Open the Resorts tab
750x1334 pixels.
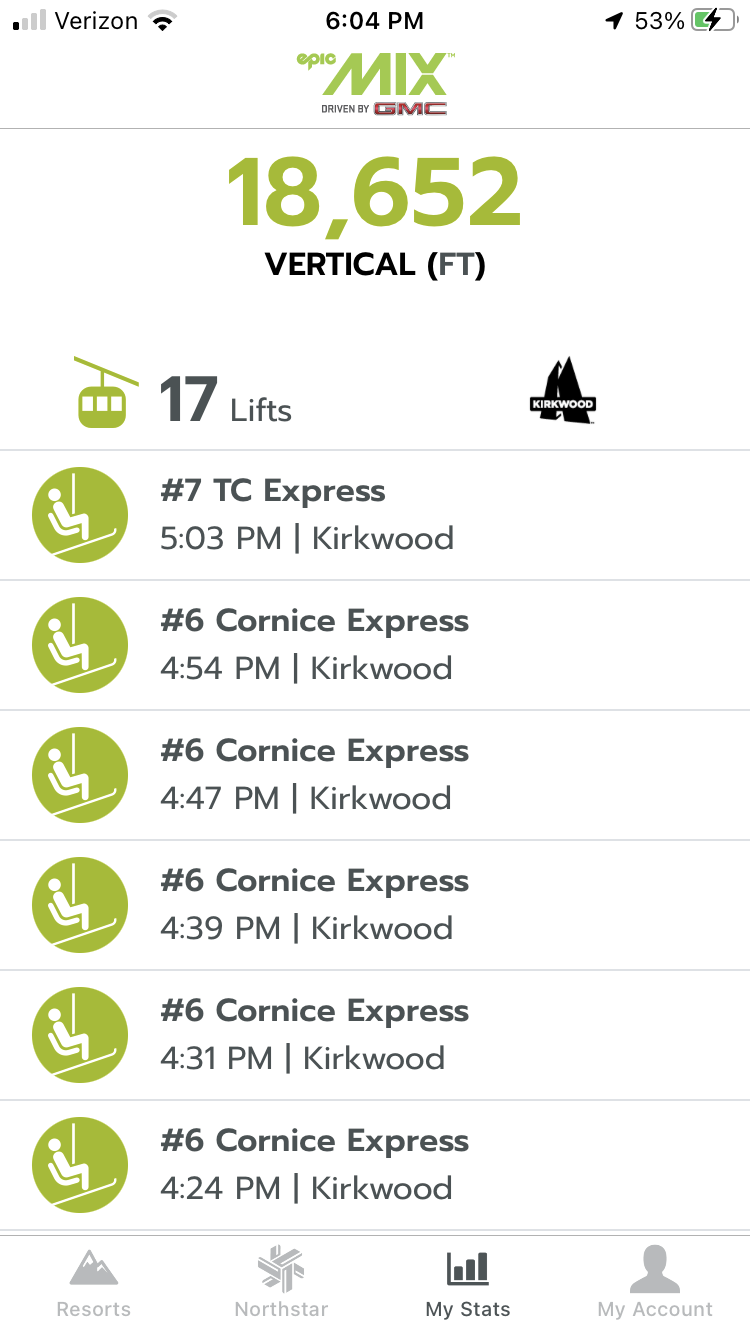(x=93, y=1284)
